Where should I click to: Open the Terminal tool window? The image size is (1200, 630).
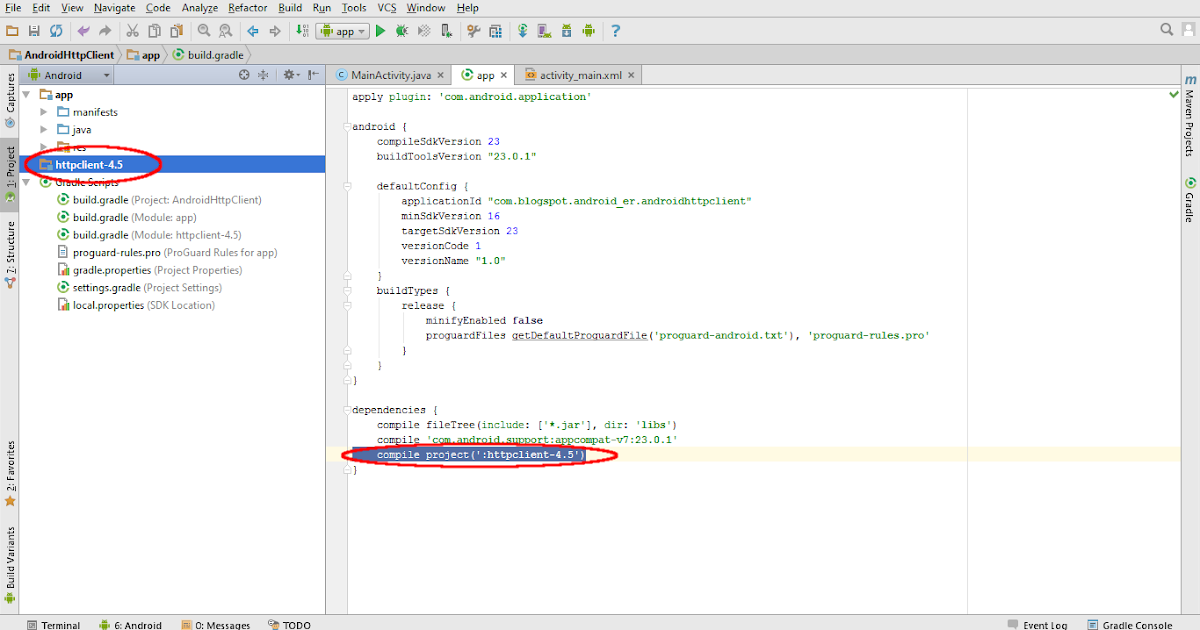[x=53, y=625]
